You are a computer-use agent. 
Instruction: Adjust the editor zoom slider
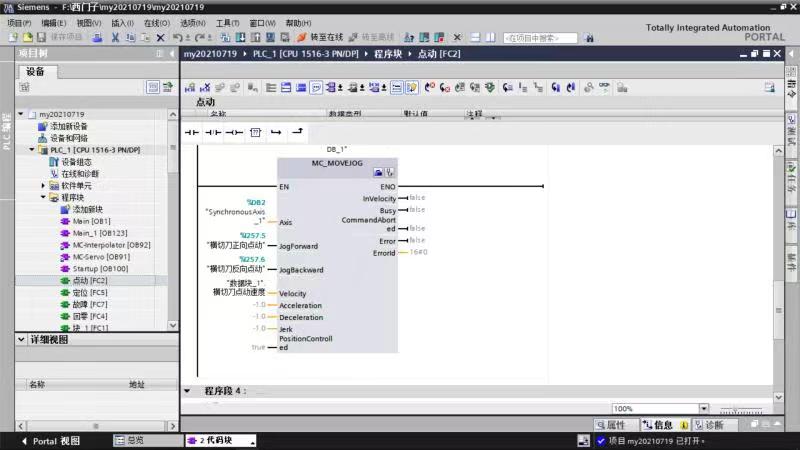[741, 410]
